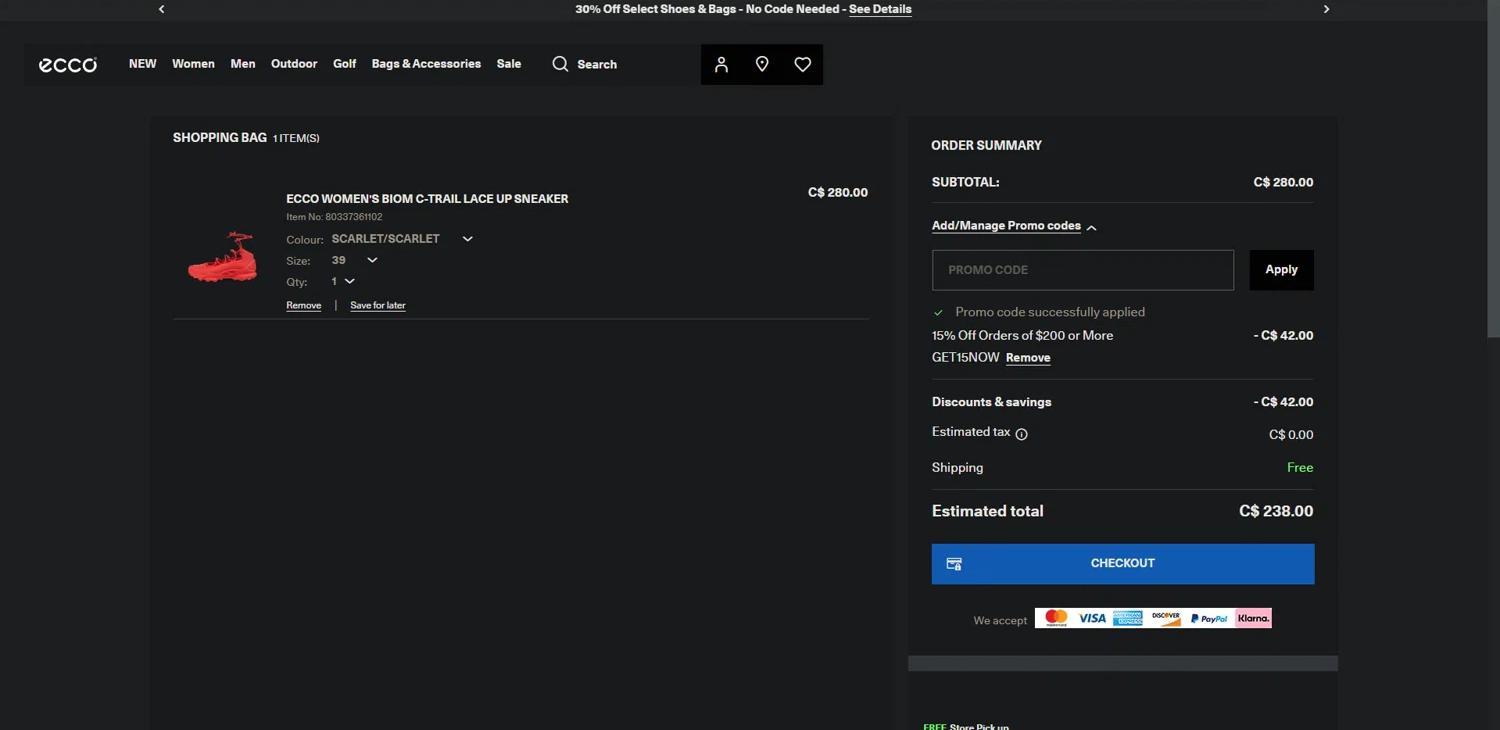Click 15% Off Orders of $200 text
This screenshot has height=730, width=1500.
pos(1022,336)
